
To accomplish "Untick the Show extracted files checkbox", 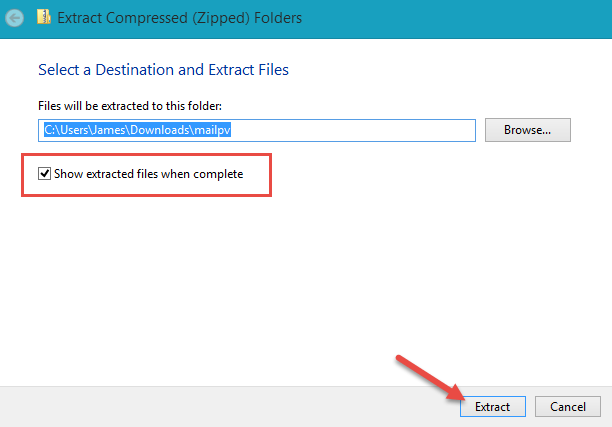I will [44, 174].
